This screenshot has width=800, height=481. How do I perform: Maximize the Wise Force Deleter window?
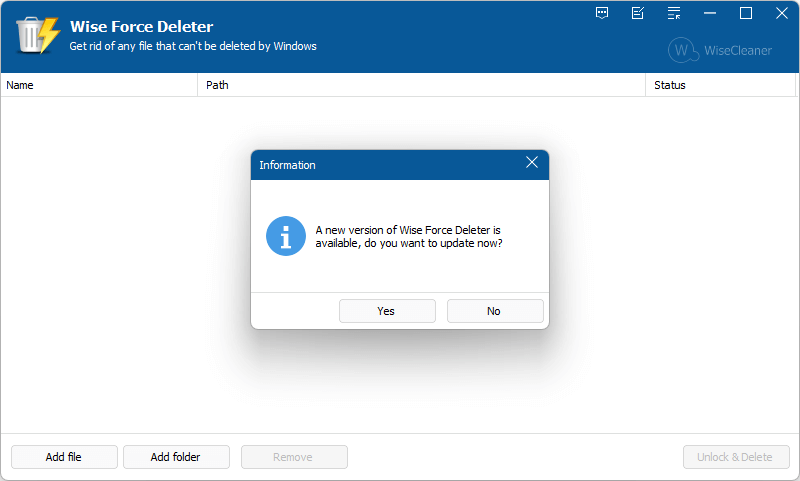coord(746,13)
